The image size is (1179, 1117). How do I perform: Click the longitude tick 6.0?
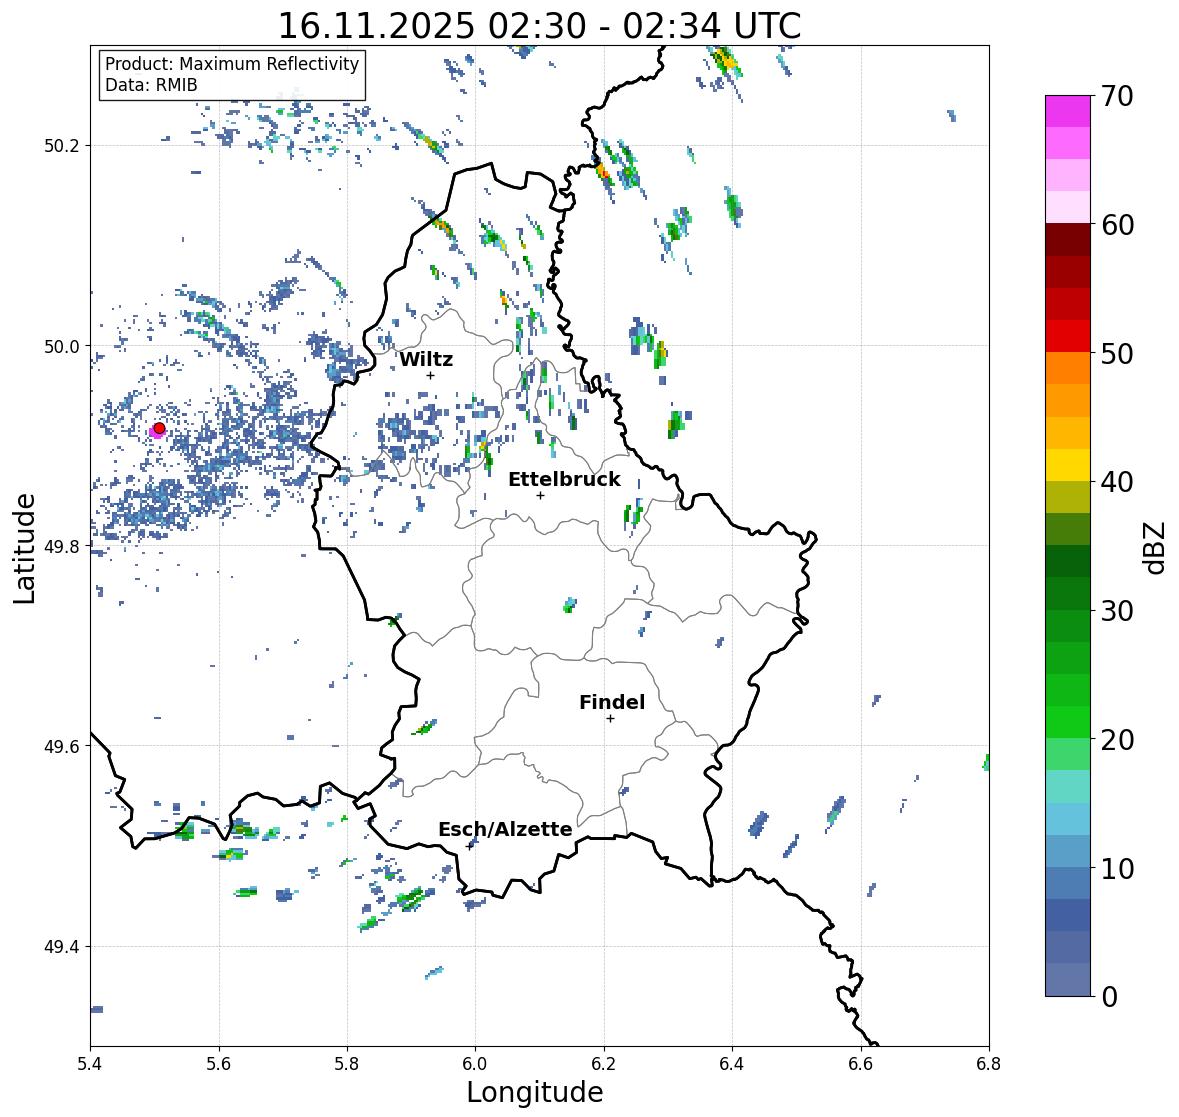(475, 1064)
